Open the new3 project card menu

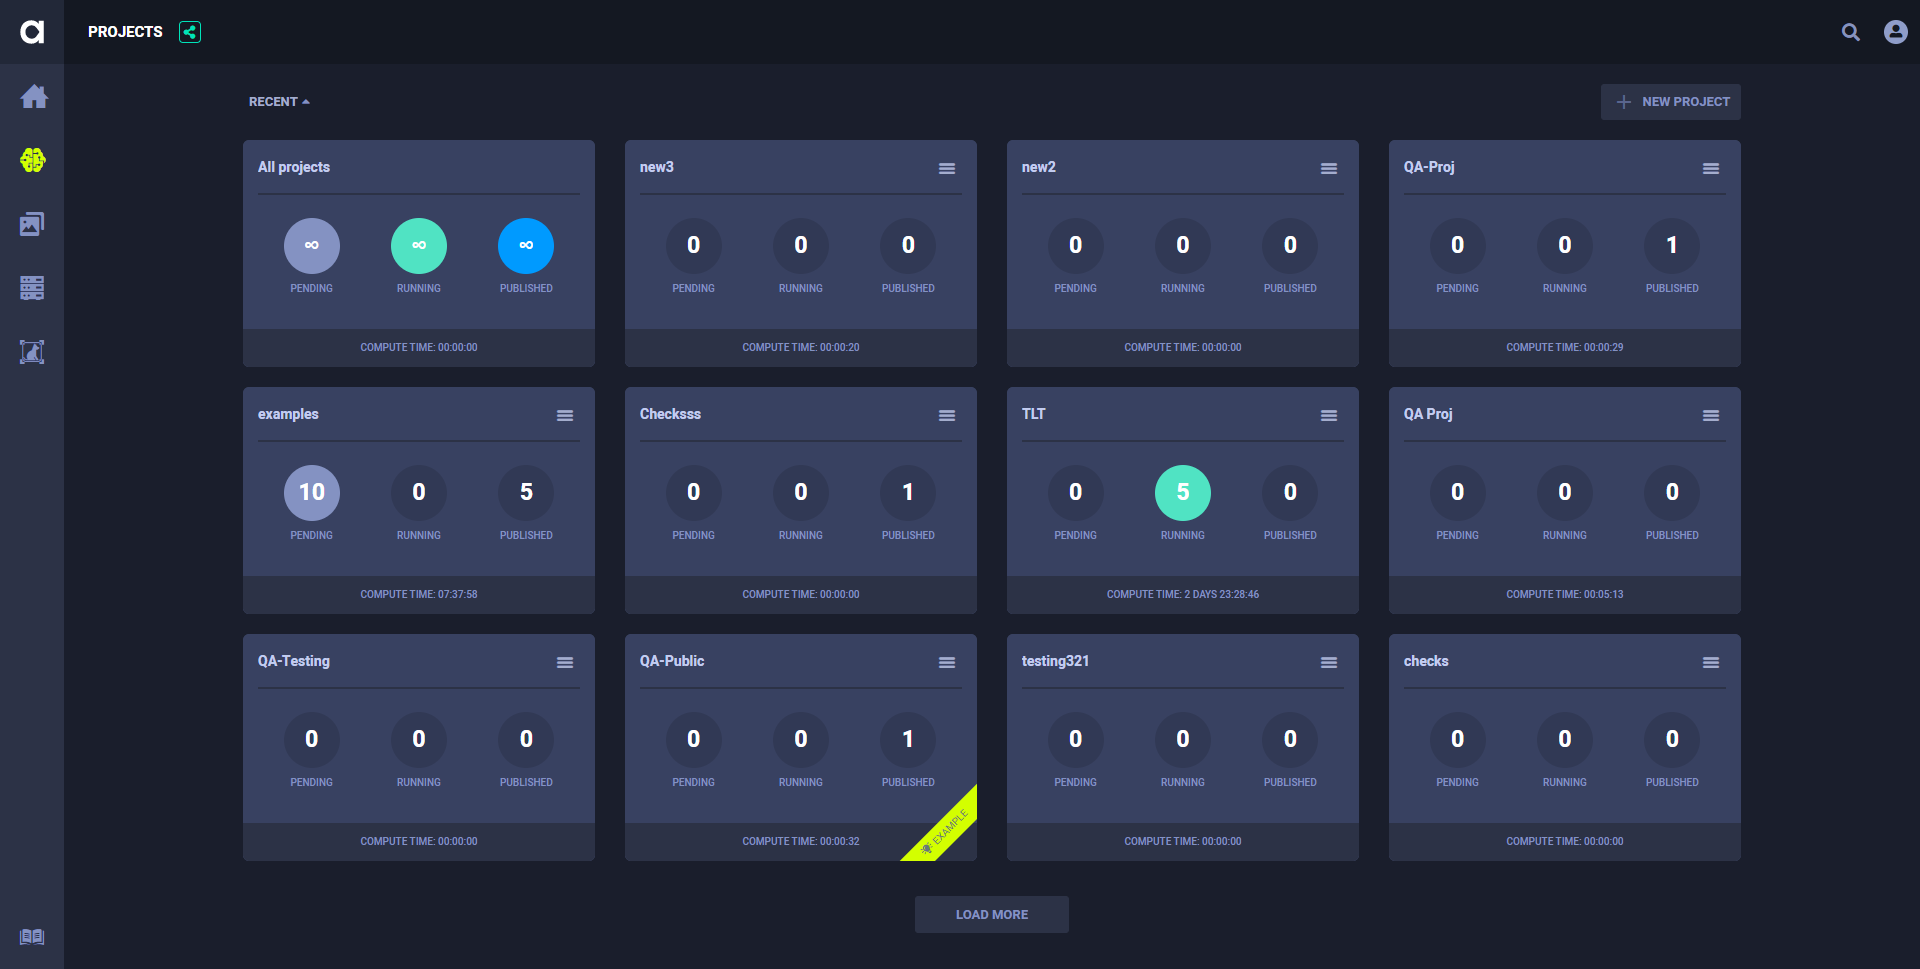[x=946, y=168]
